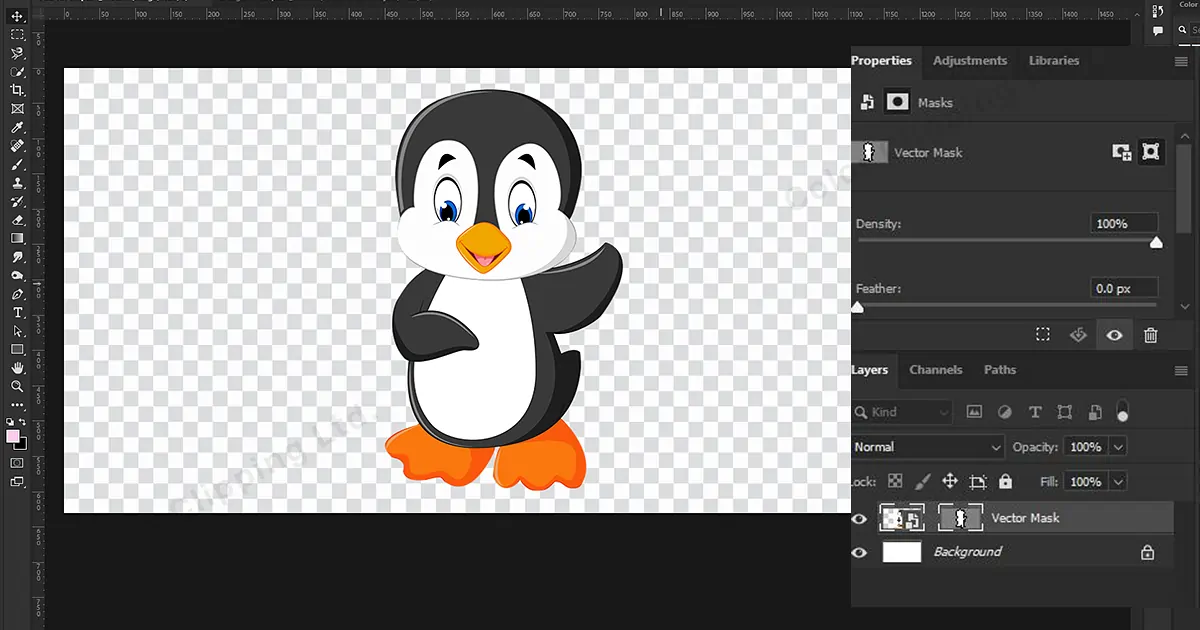Click the Vector Mask thumbnail

[960, 517]
